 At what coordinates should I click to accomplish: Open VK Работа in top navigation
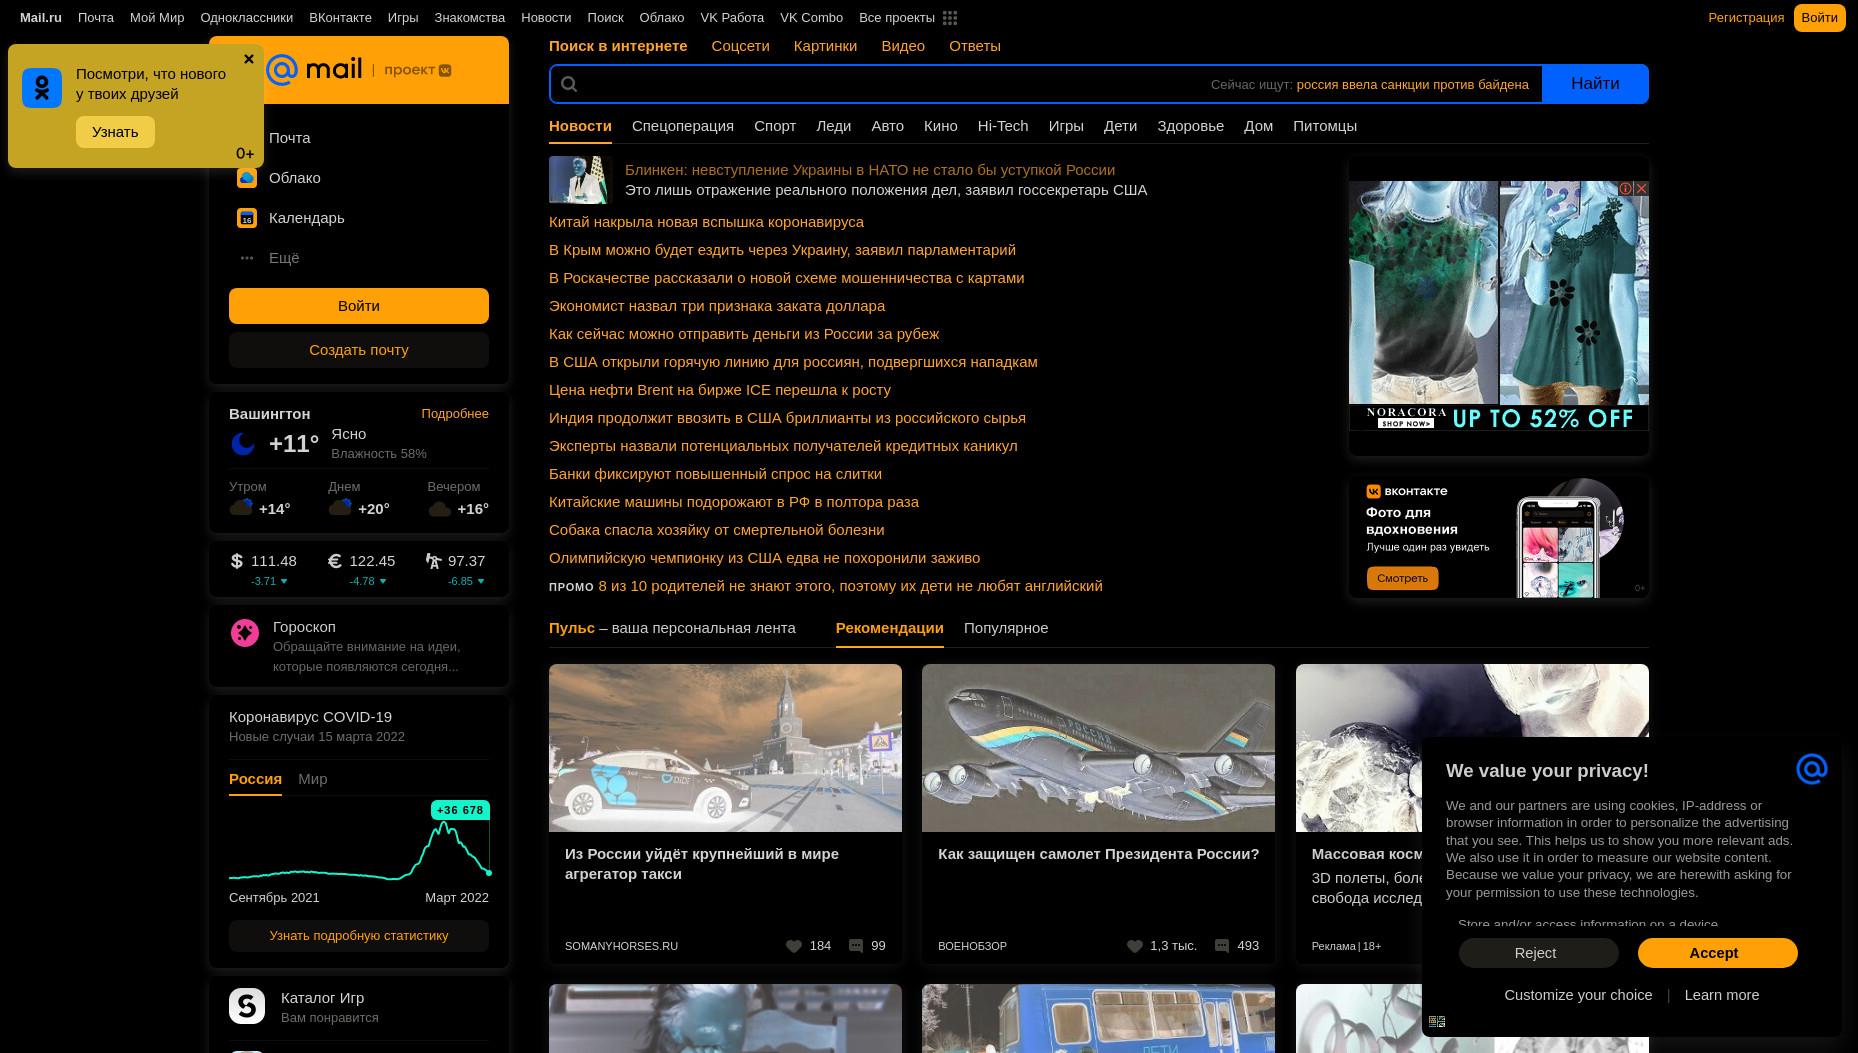[x=732, y=18]
